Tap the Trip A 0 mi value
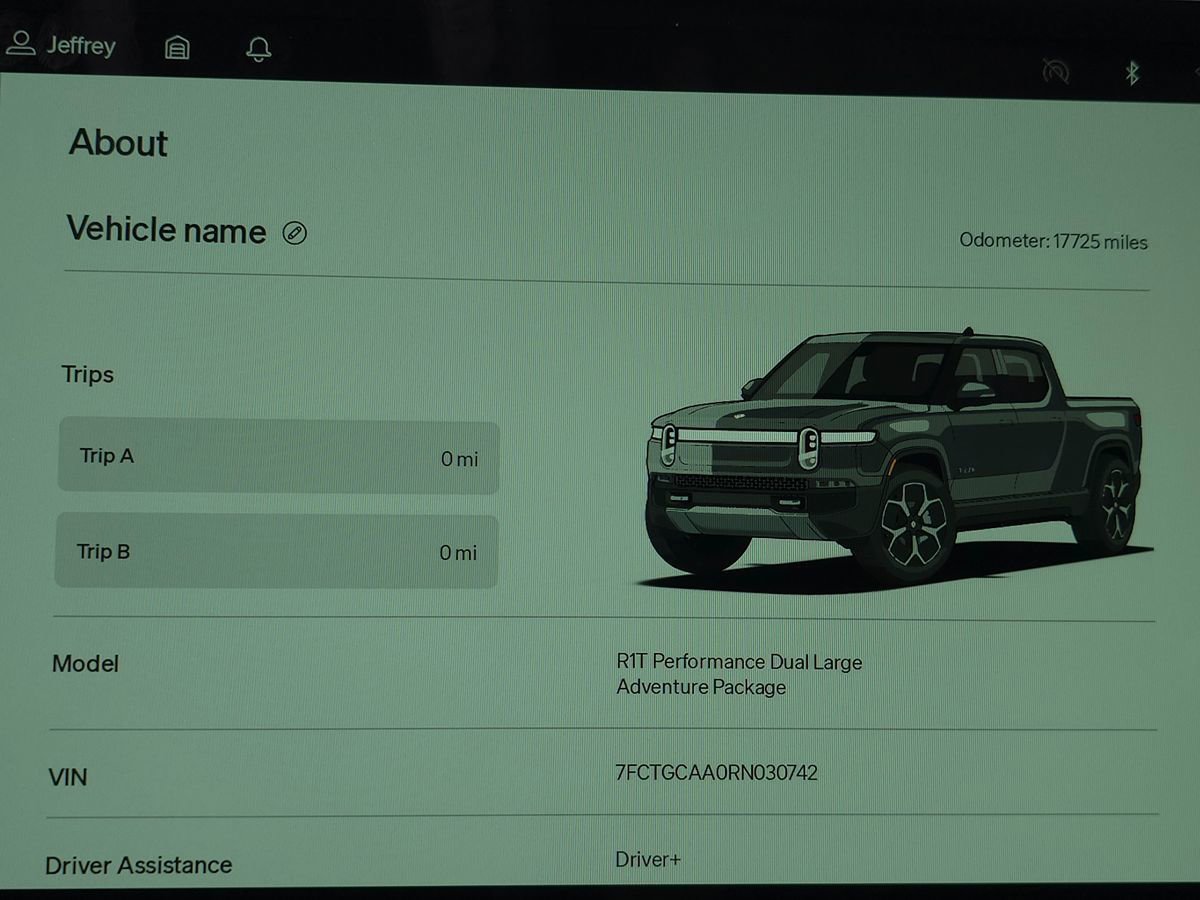This screenshot has height=900, width=1200. (x=459, y=459)
